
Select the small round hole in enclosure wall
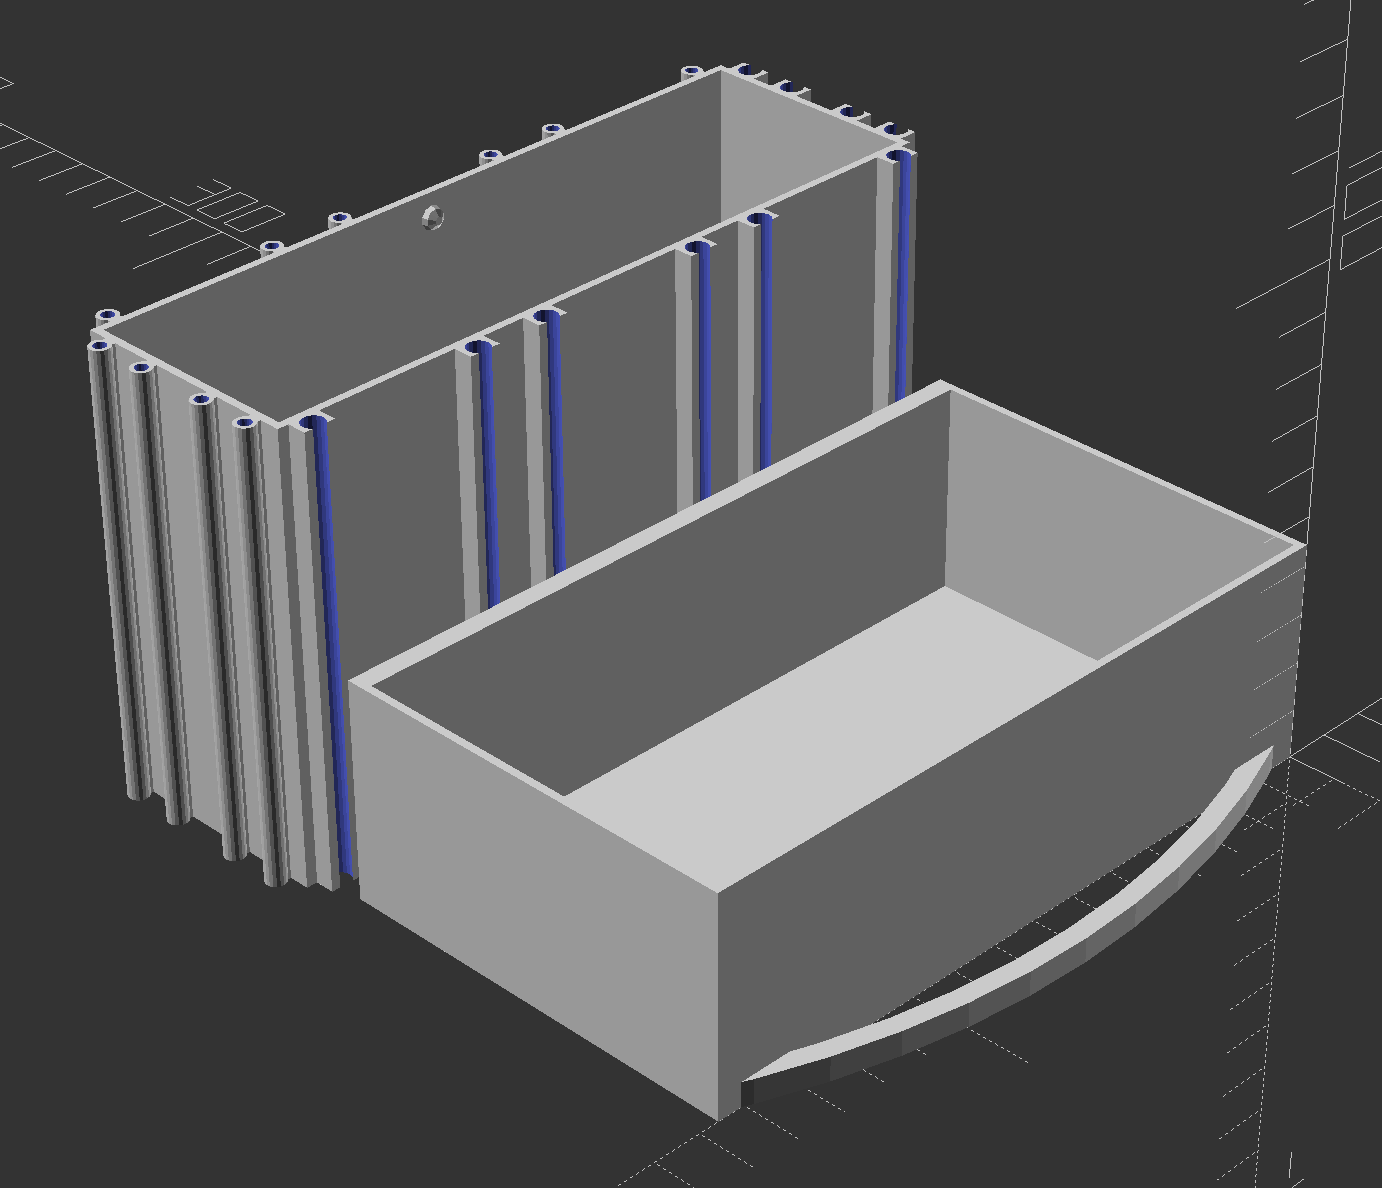pos(433,217)
